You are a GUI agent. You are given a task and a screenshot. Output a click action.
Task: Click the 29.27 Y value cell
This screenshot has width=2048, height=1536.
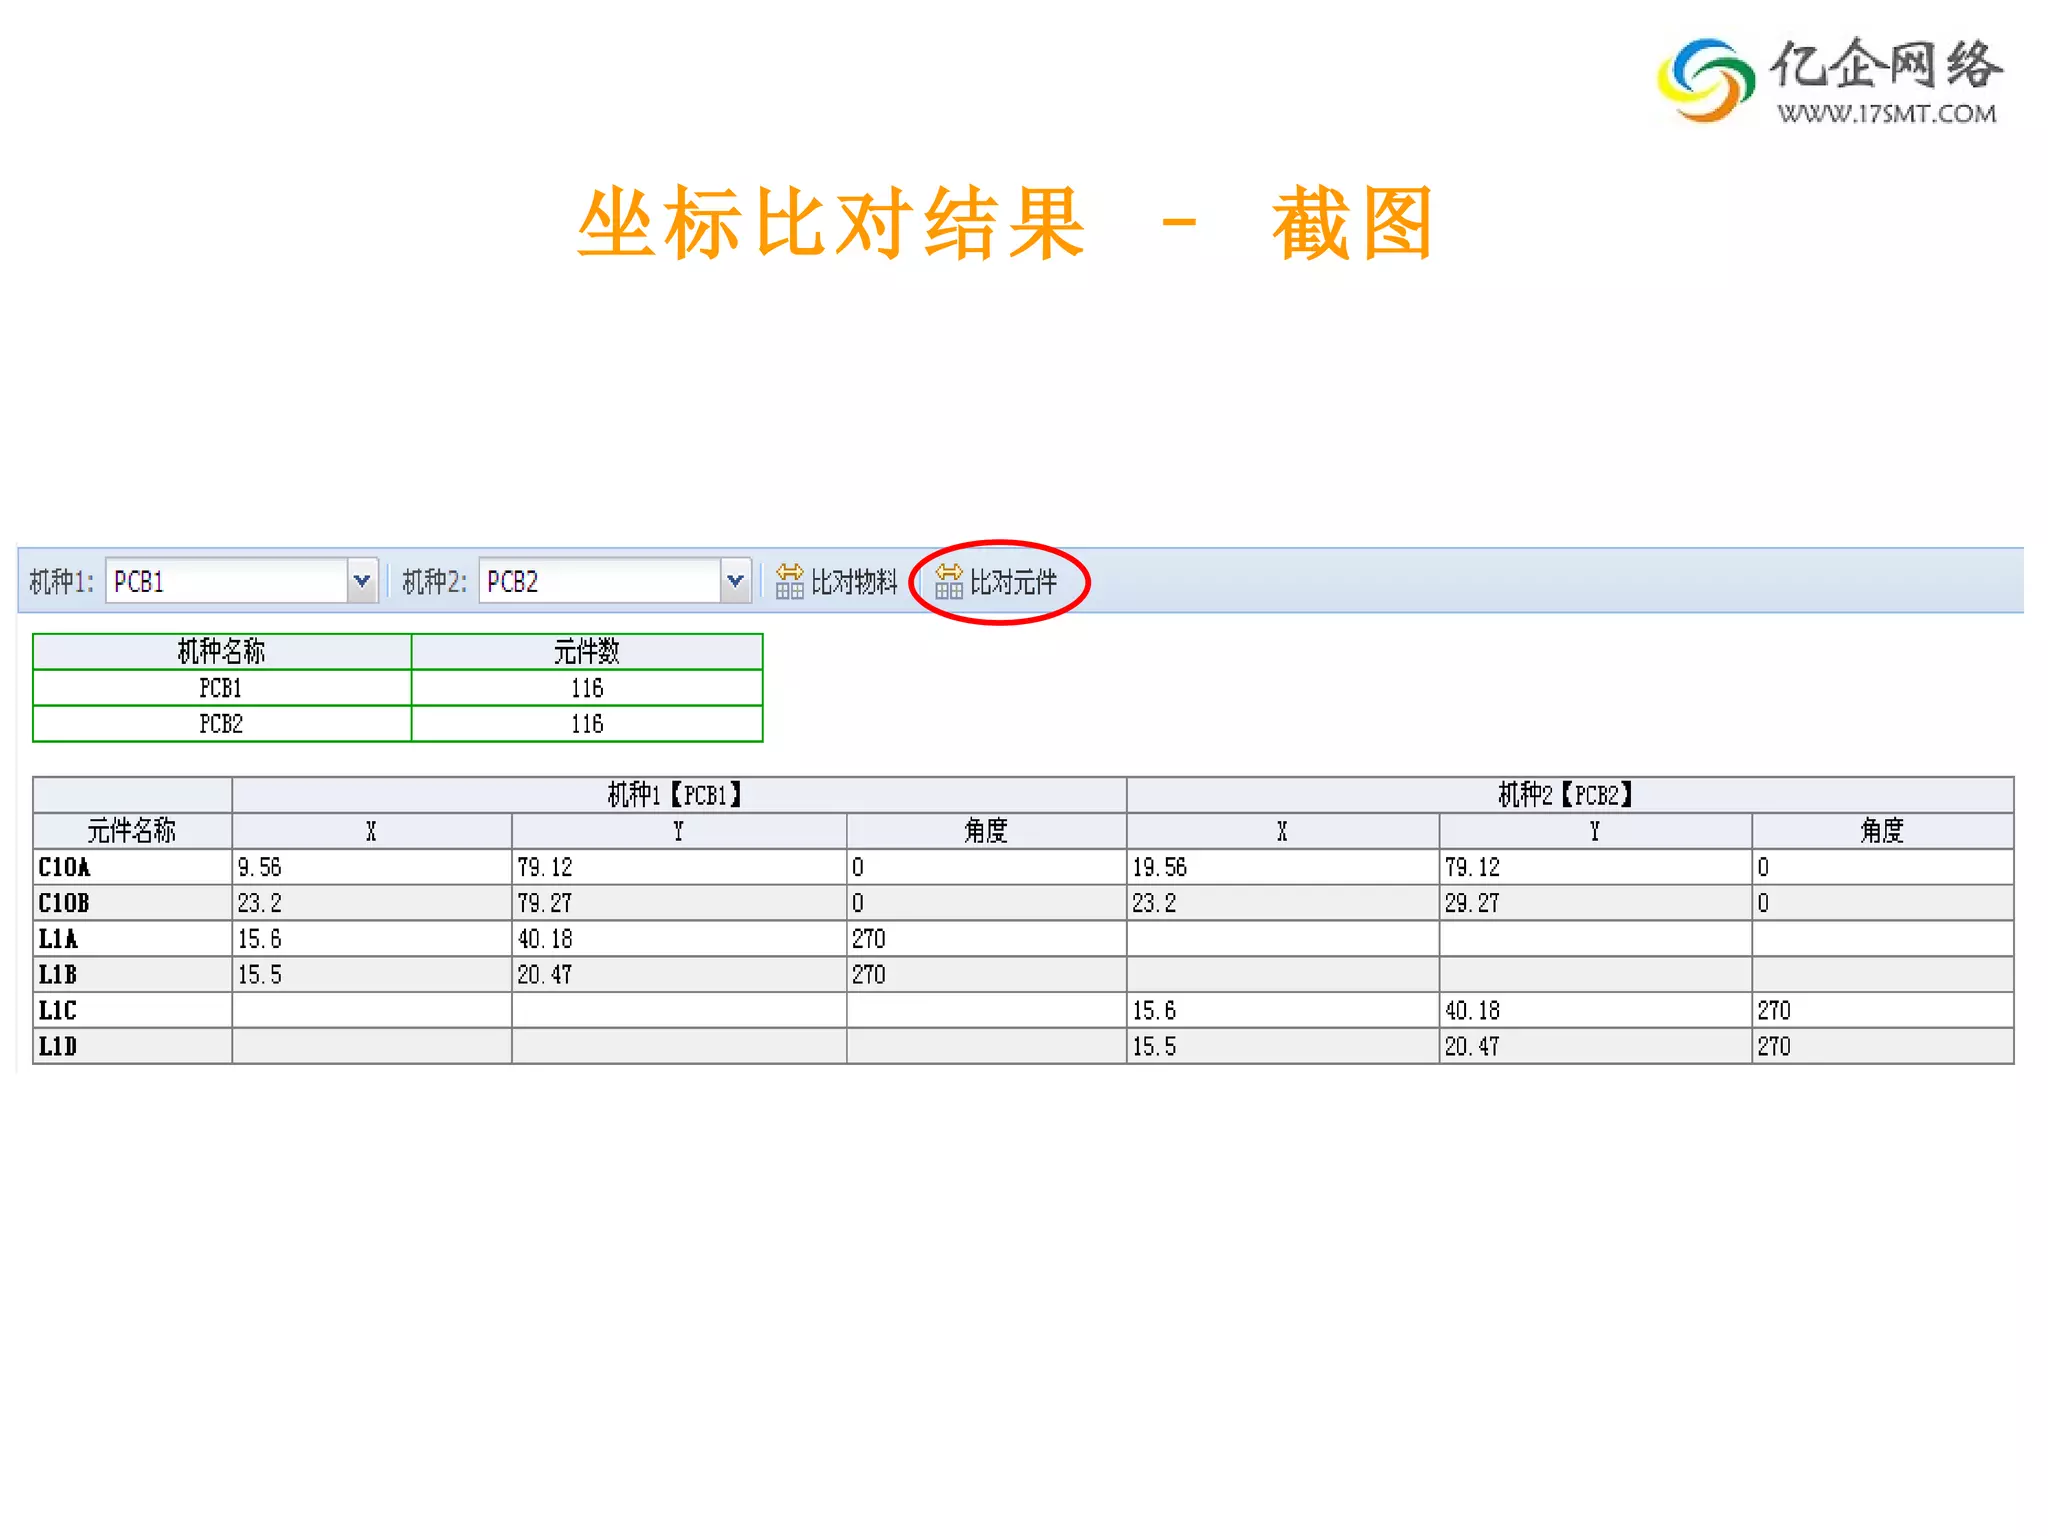1596,903
